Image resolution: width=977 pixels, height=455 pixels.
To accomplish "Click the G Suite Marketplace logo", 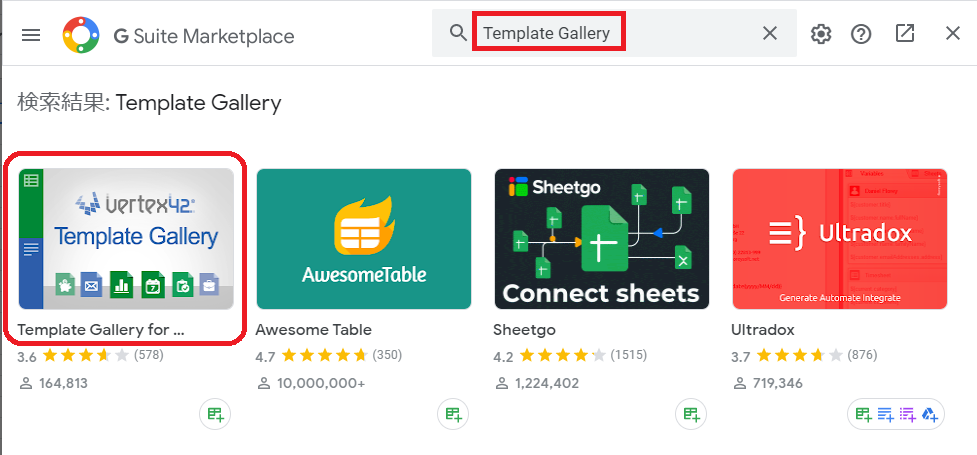I will (x=81, y=35).
